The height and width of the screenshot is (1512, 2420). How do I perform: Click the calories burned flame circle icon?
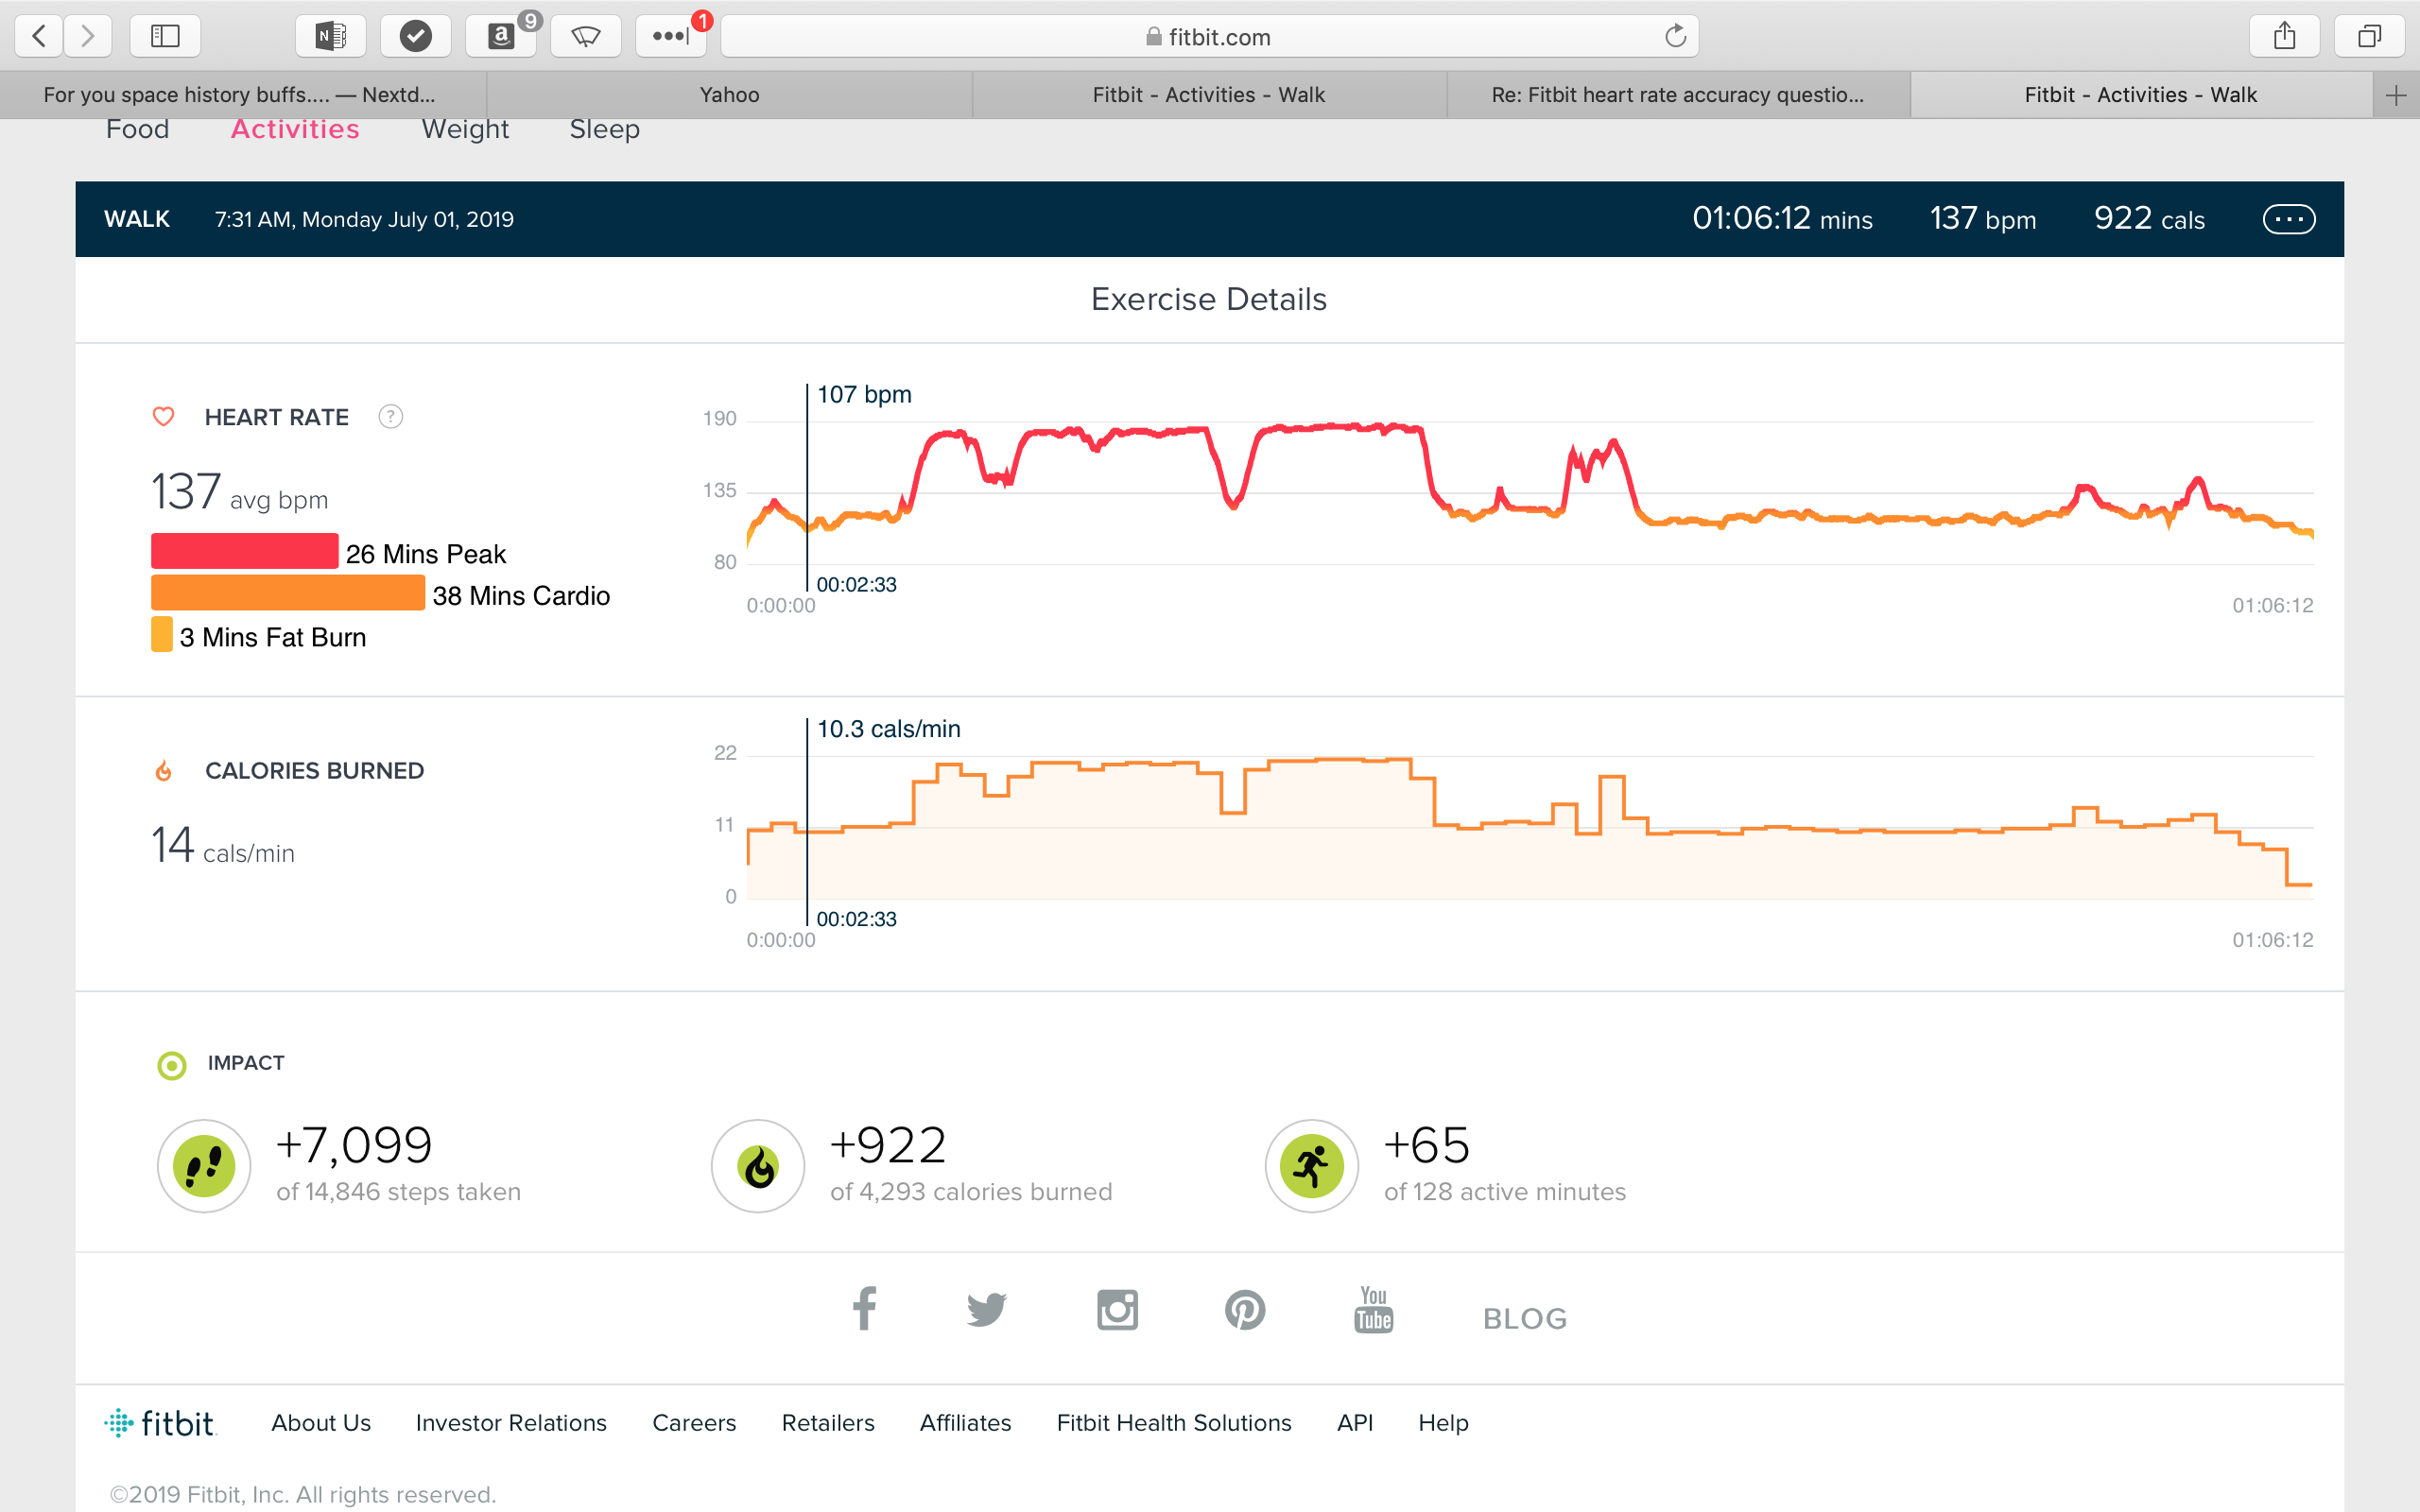click(x=758, y=1166)
